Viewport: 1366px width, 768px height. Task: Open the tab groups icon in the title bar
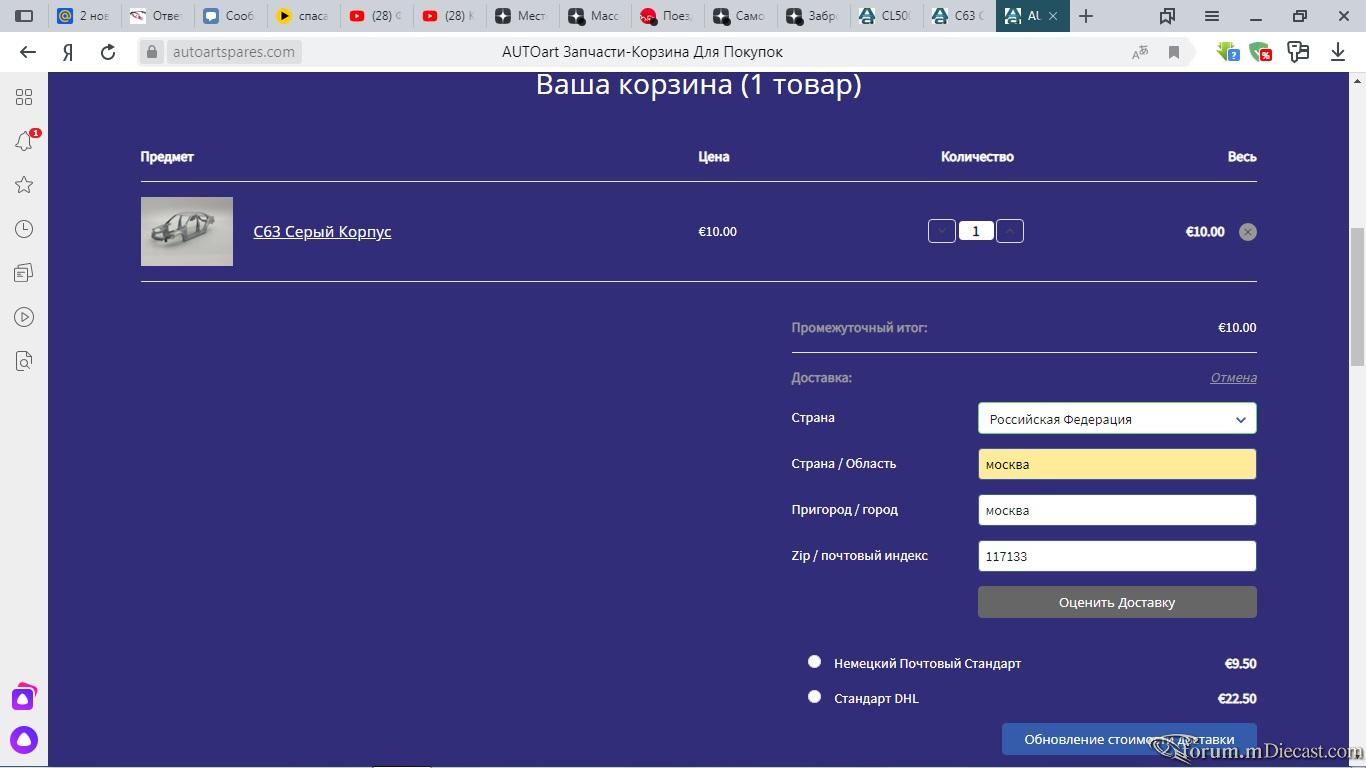pyautogui.click(x=1167, y=16)
